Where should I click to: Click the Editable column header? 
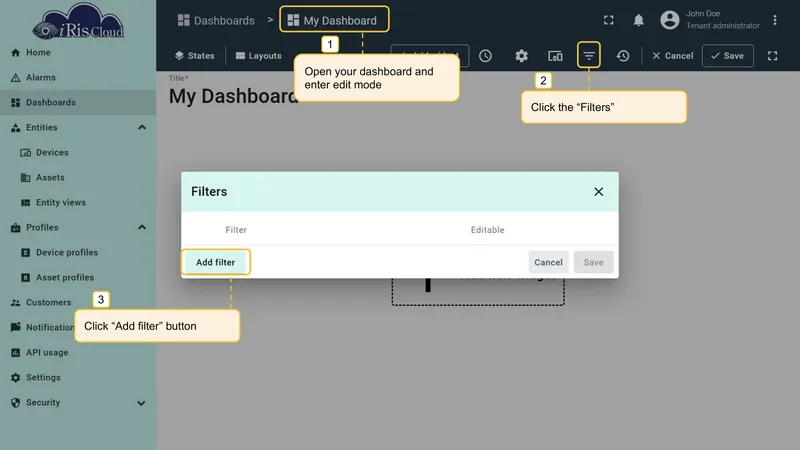coord(487,230)
